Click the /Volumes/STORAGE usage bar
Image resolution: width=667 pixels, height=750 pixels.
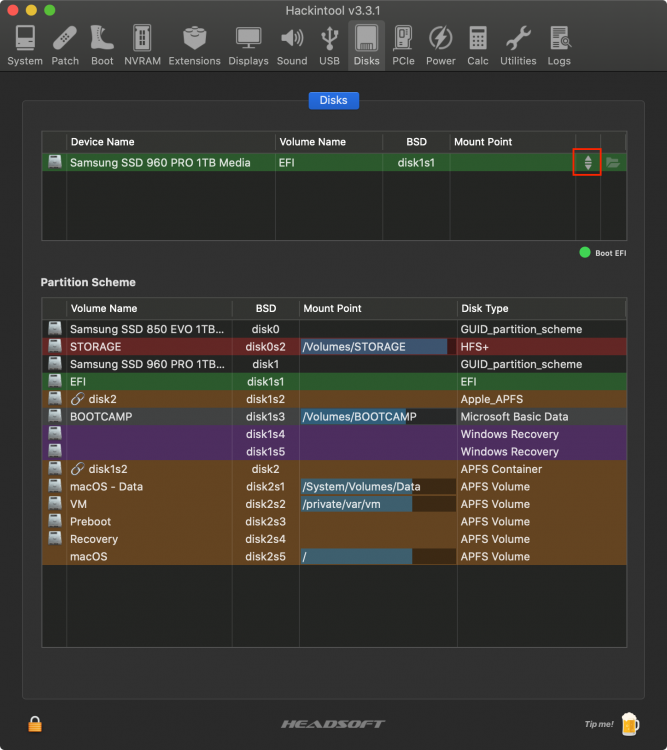378,347
